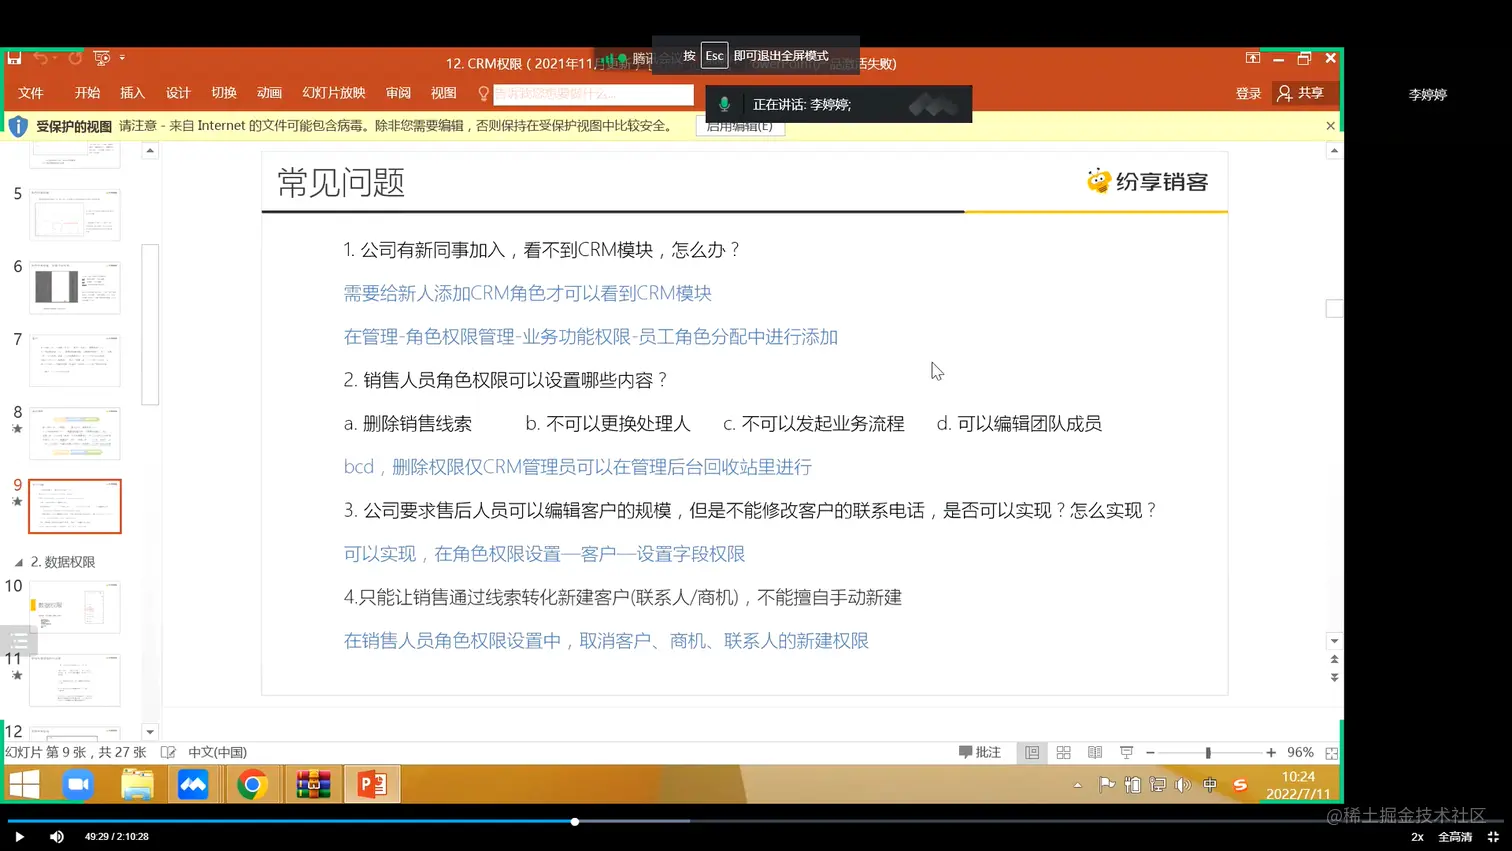
Task: Click the protected view shield info icon
Action: click(x=18, y=126)
